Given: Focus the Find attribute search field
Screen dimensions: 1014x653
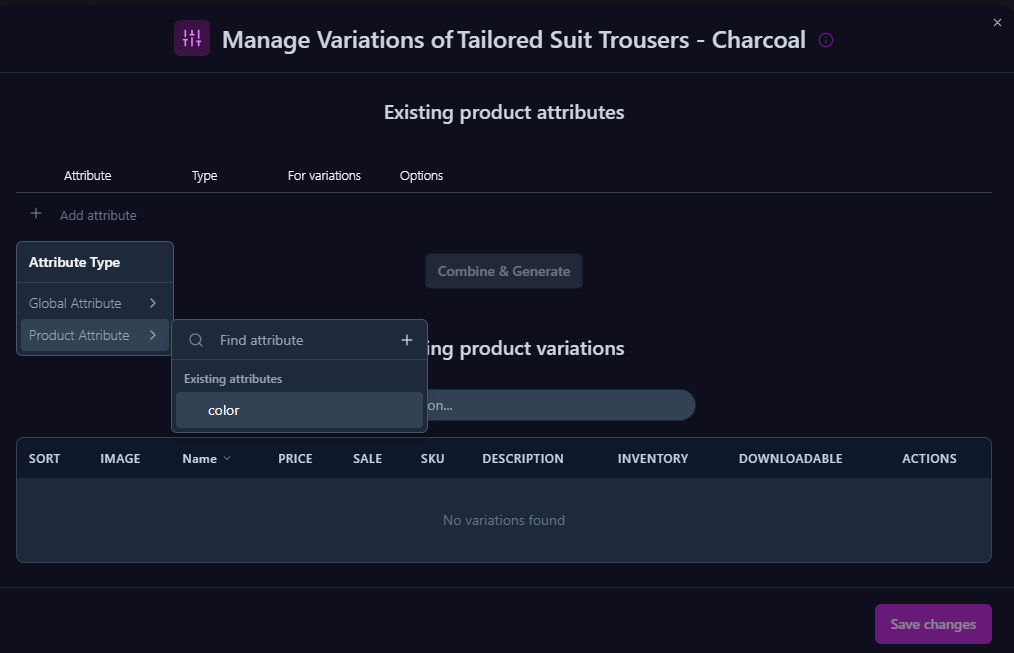Looking at the screenshot, I should (x=300, y=340).
